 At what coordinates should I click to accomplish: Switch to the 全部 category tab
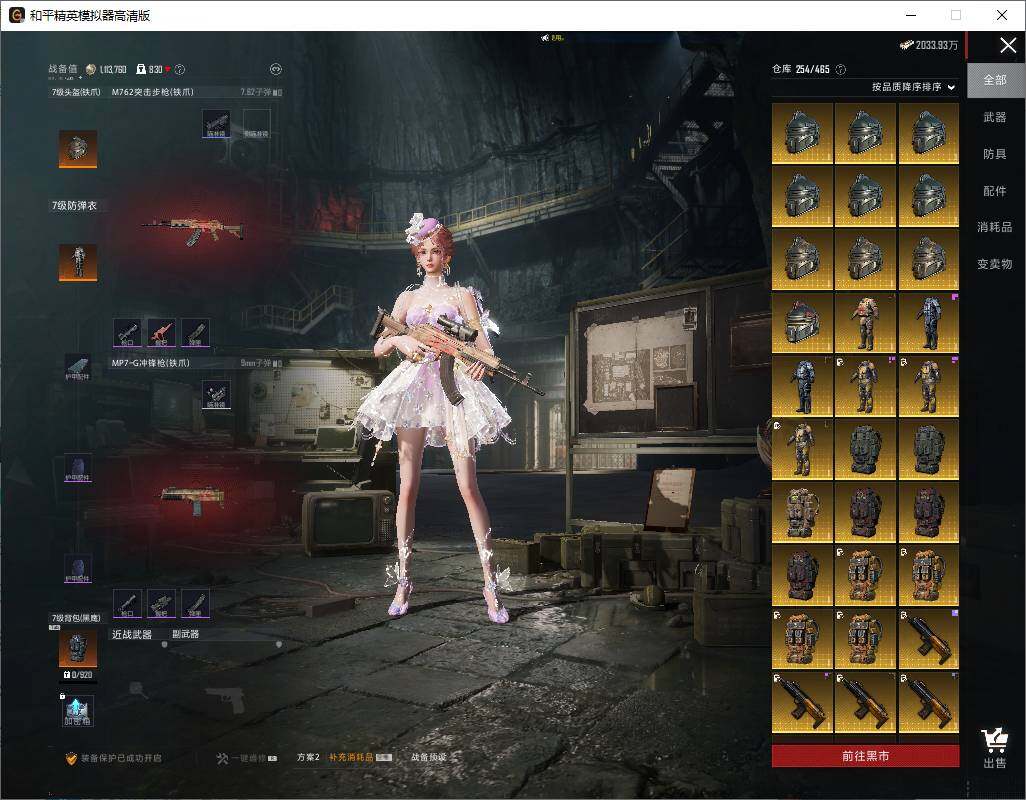[996, 80]
